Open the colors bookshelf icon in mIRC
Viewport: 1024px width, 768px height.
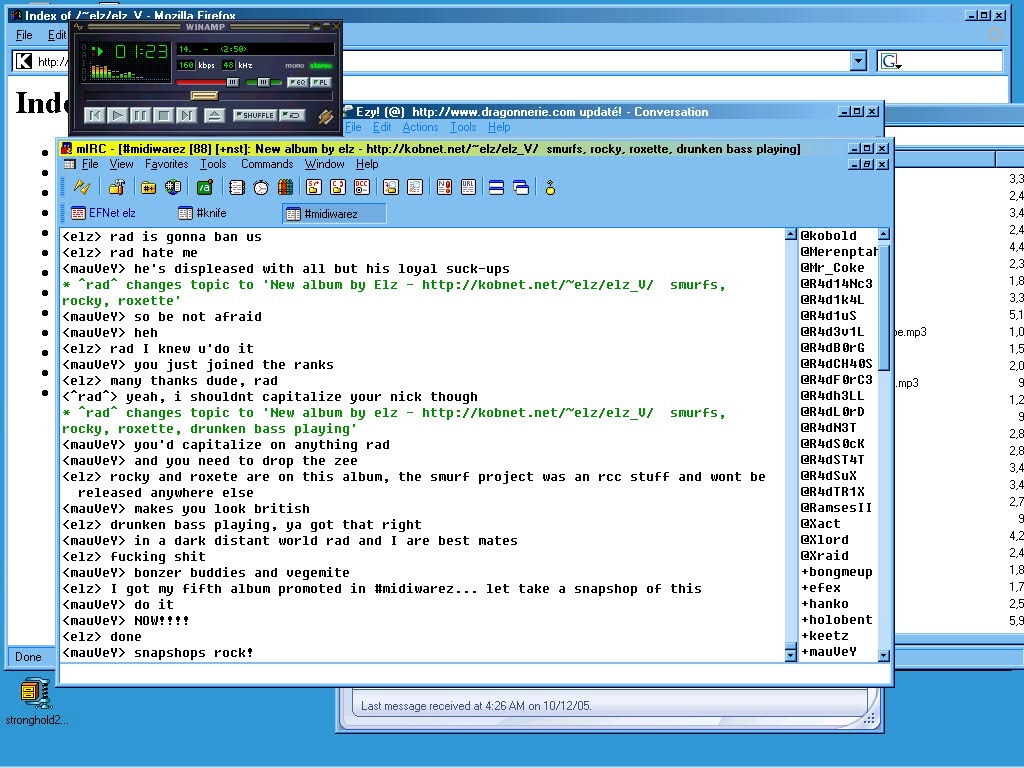click(x=285, y=188)
